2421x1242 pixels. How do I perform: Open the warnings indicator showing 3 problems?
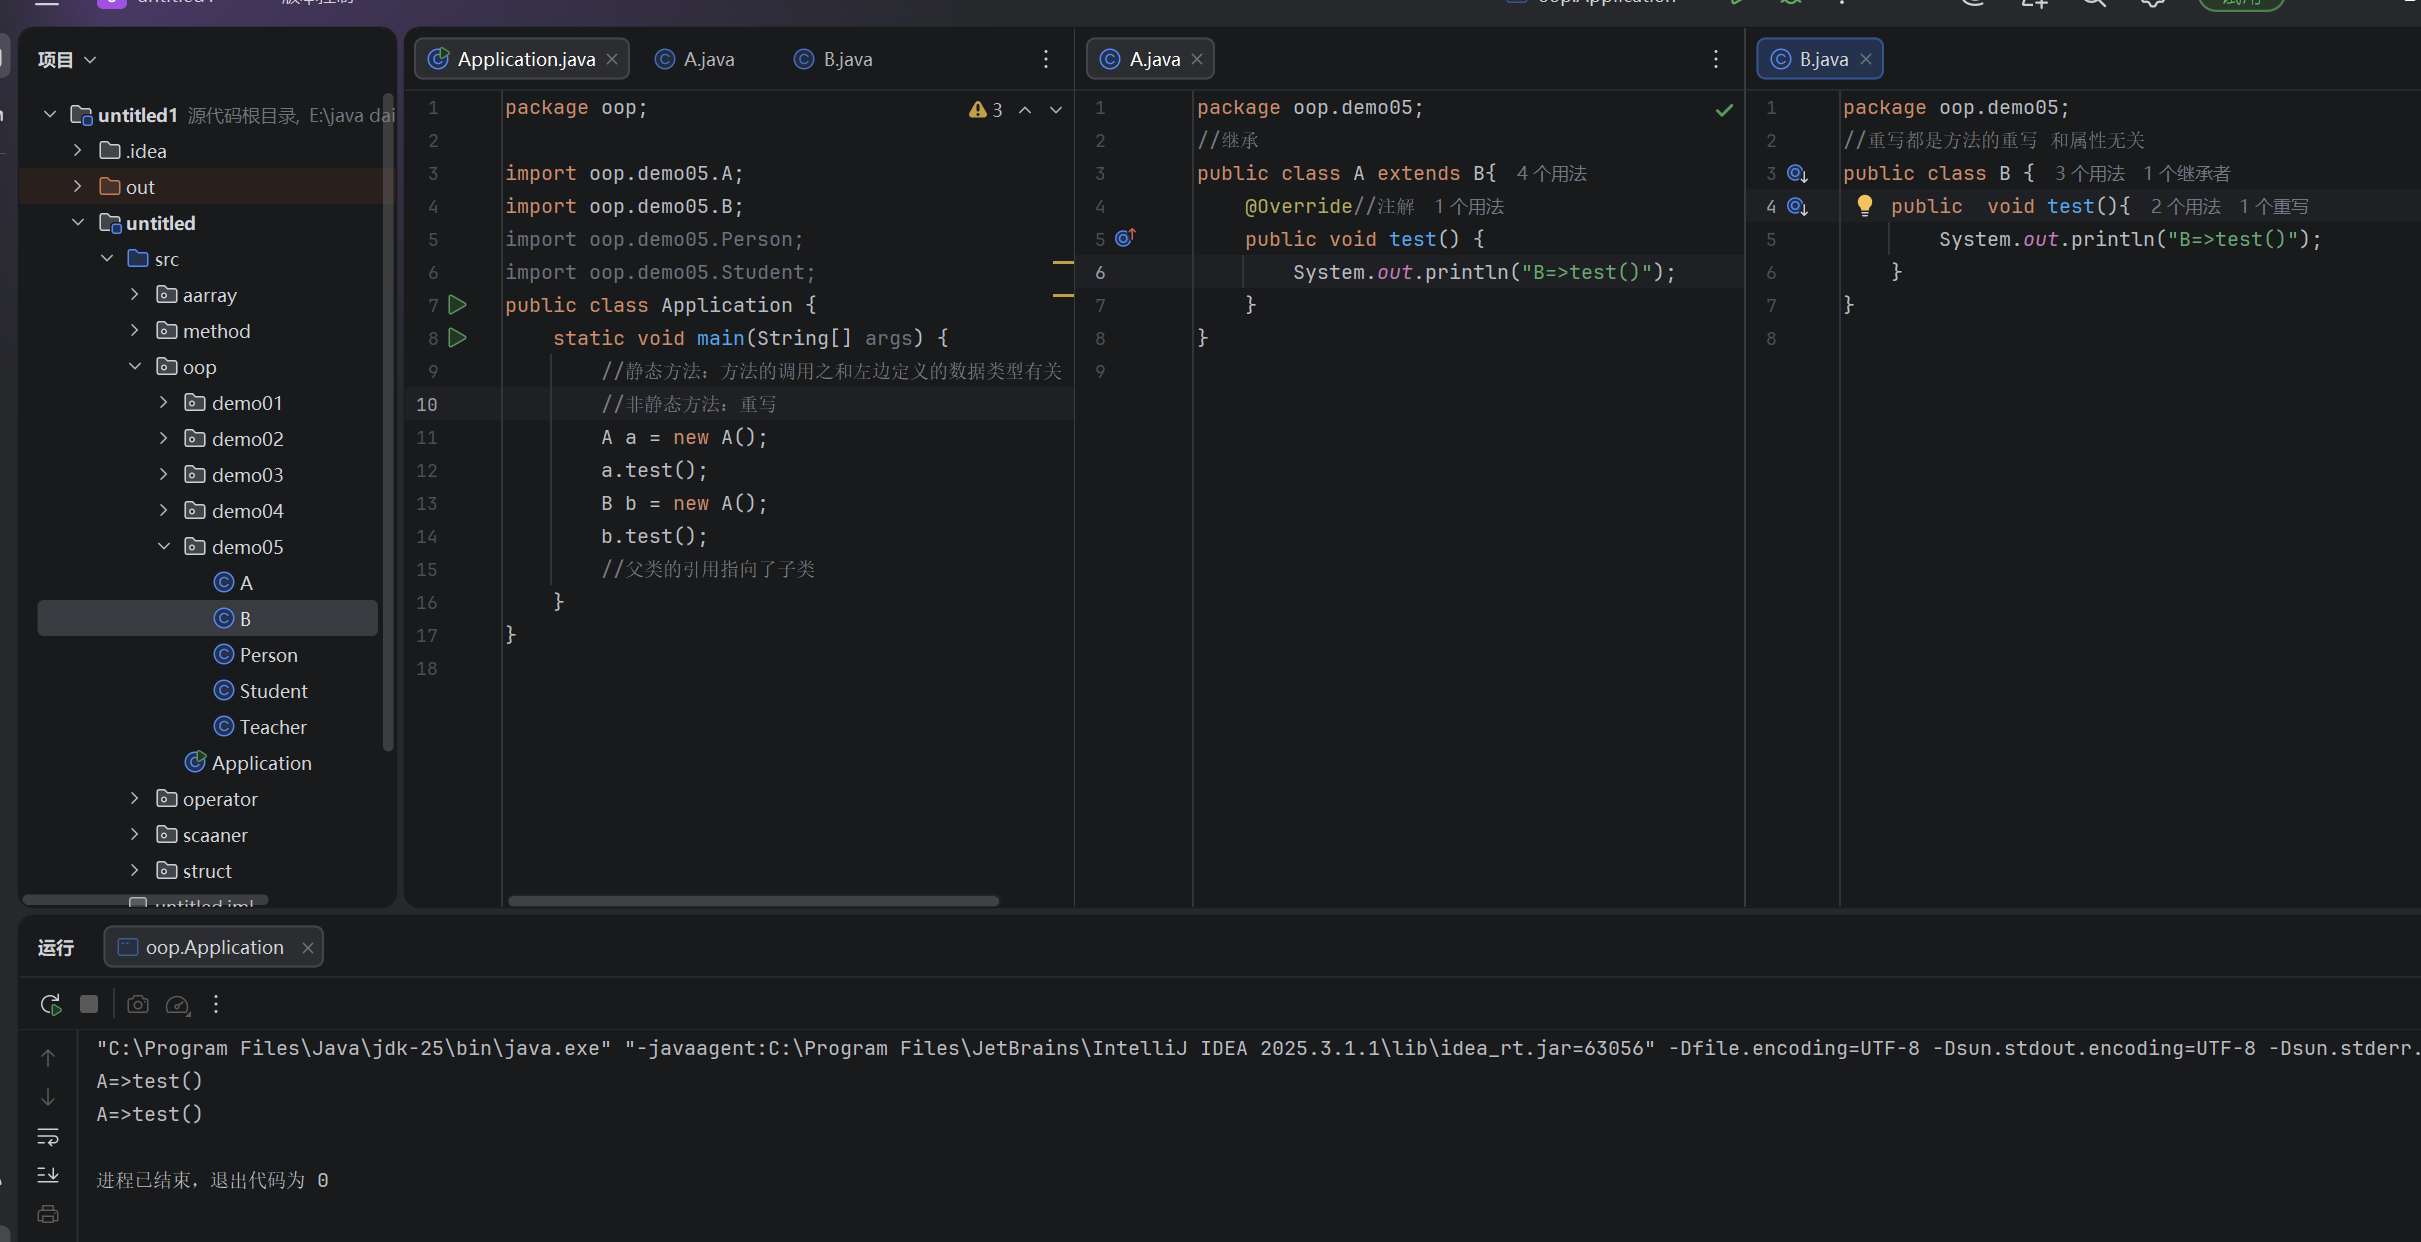coord(986,110)
